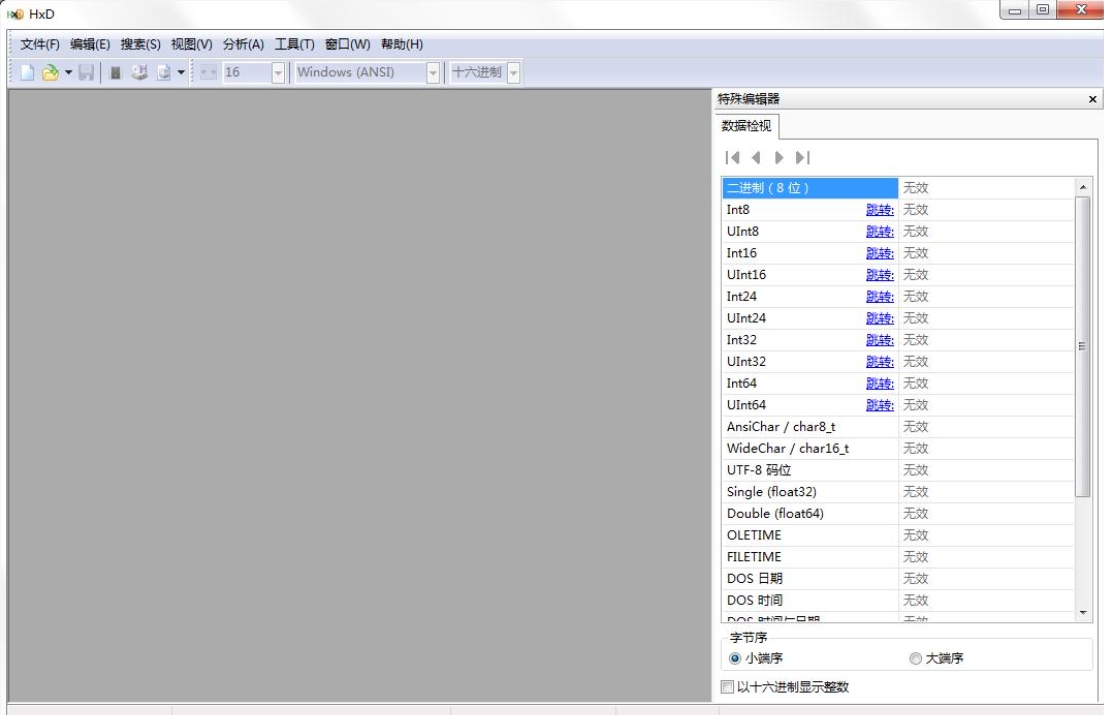Open the 工具(T) menu
Screen dimensions: 1104x715
pyautogui.click(x=294, y=44)
